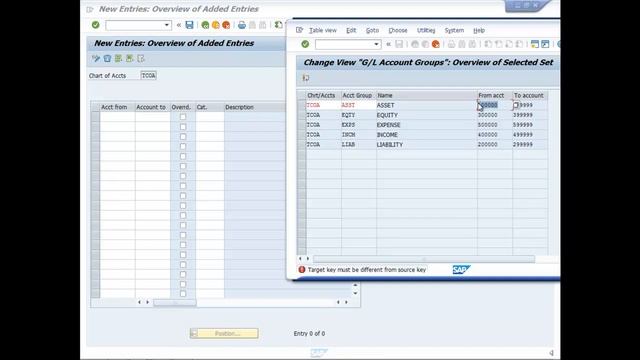Open the Help menu
This screenshot has height=360, width=640.
click(479, 30)
